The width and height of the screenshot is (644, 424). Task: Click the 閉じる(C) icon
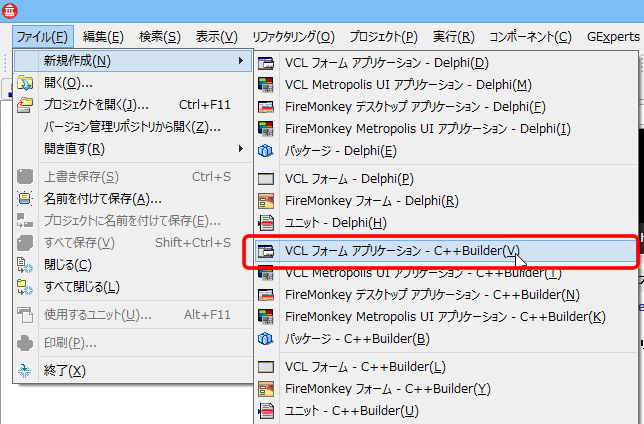click(x=25, y=265)
